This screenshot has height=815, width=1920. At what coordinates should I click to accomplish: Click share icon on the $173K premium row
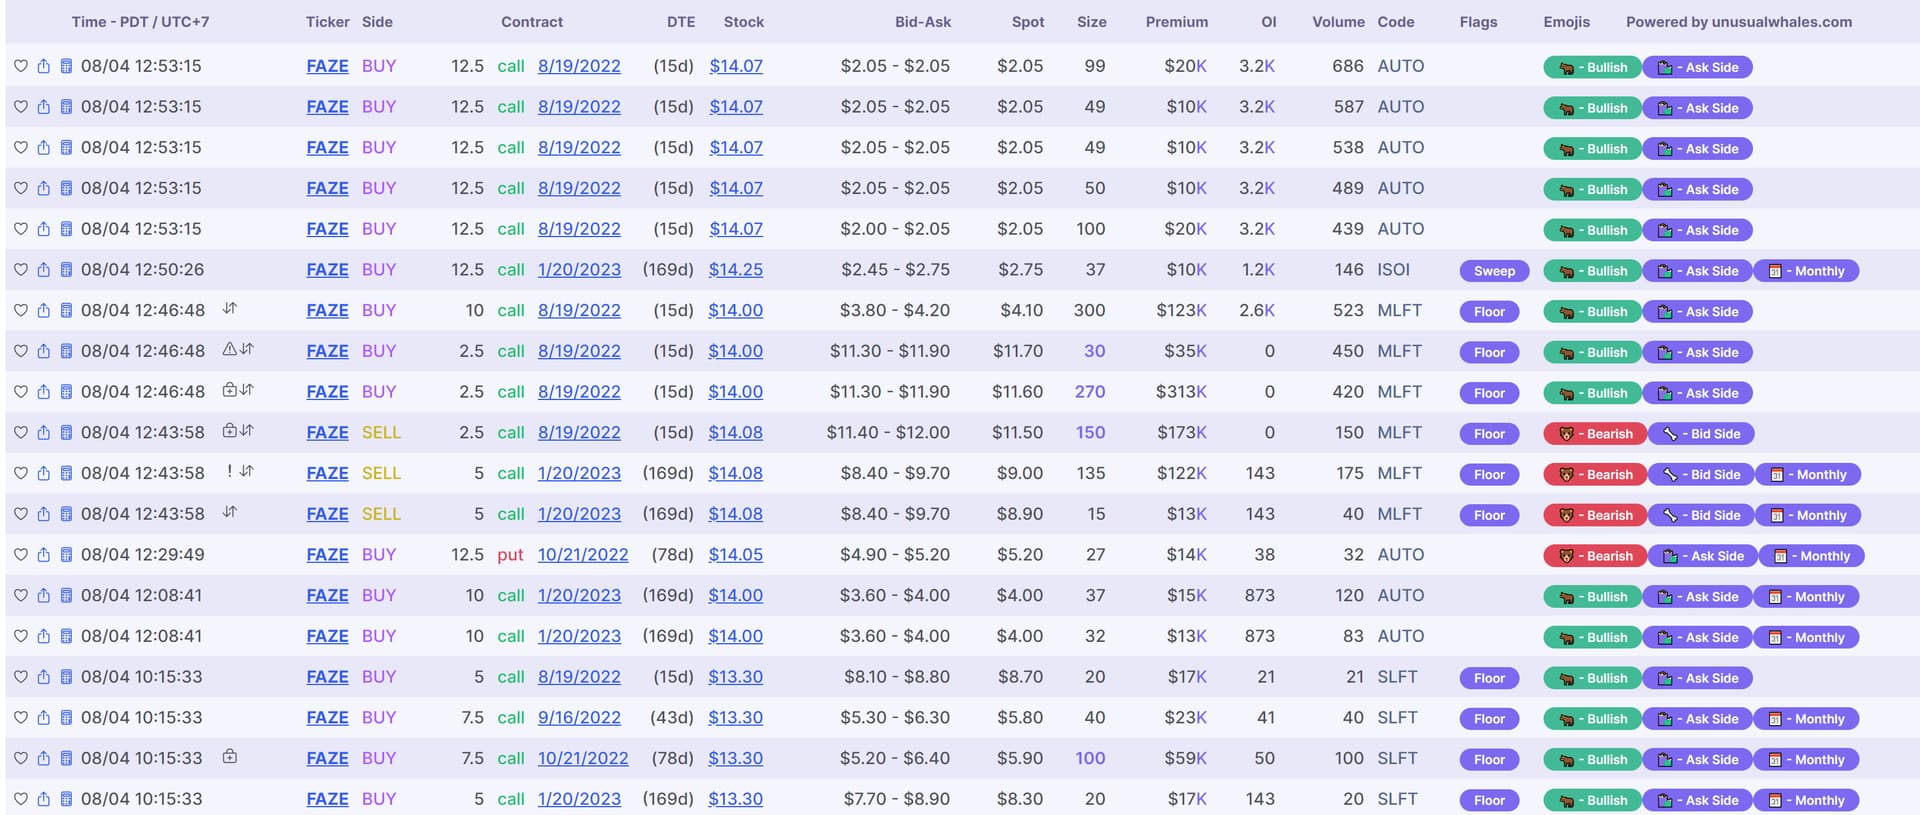43,433
